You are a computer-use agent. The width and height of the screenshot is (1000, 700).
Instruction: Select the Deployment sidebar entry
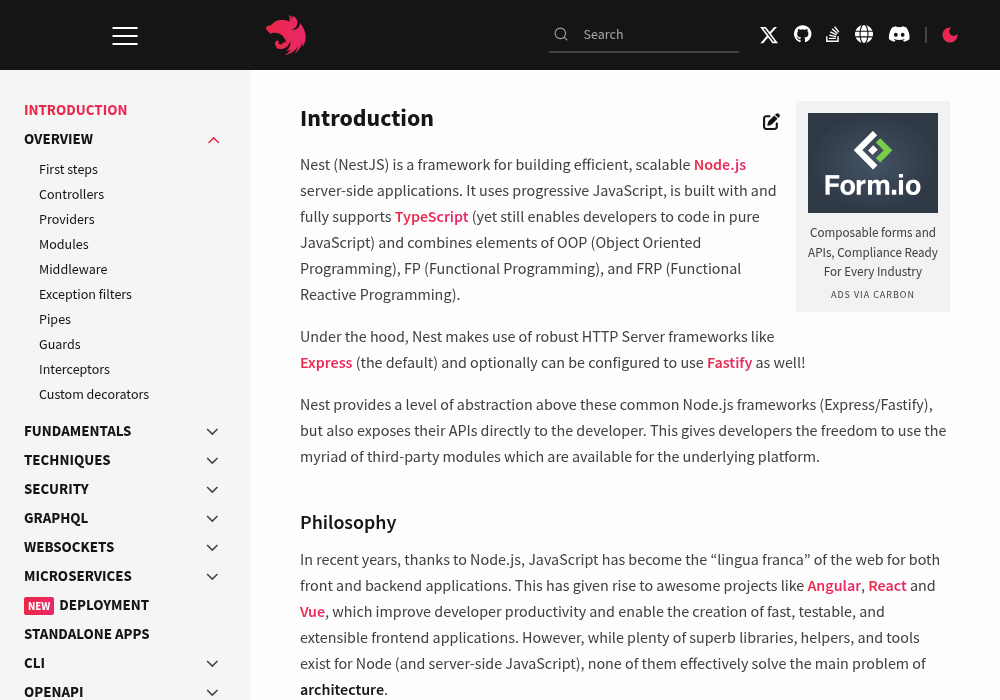(x=87, y=605)
